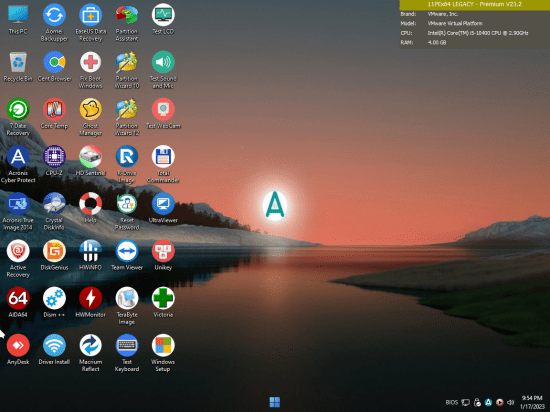The image size is (550, 412).
Task: Open HWMonitor
Action: 90,303
